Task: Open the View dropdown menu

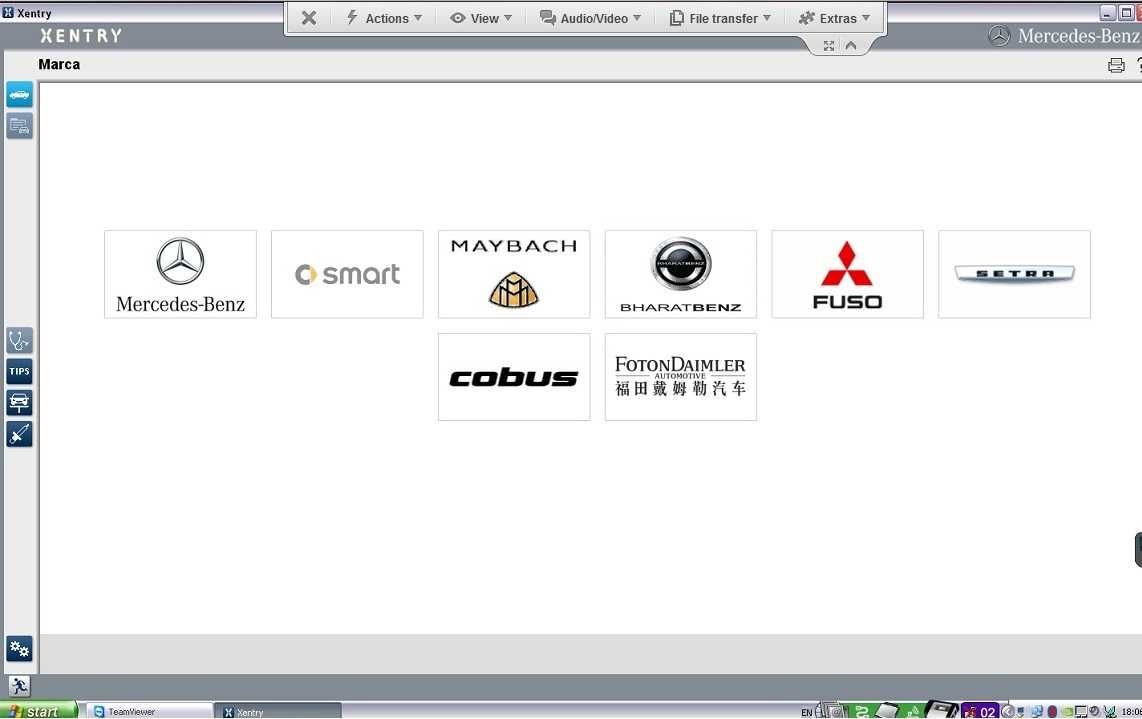Action: tap(481, 18)
